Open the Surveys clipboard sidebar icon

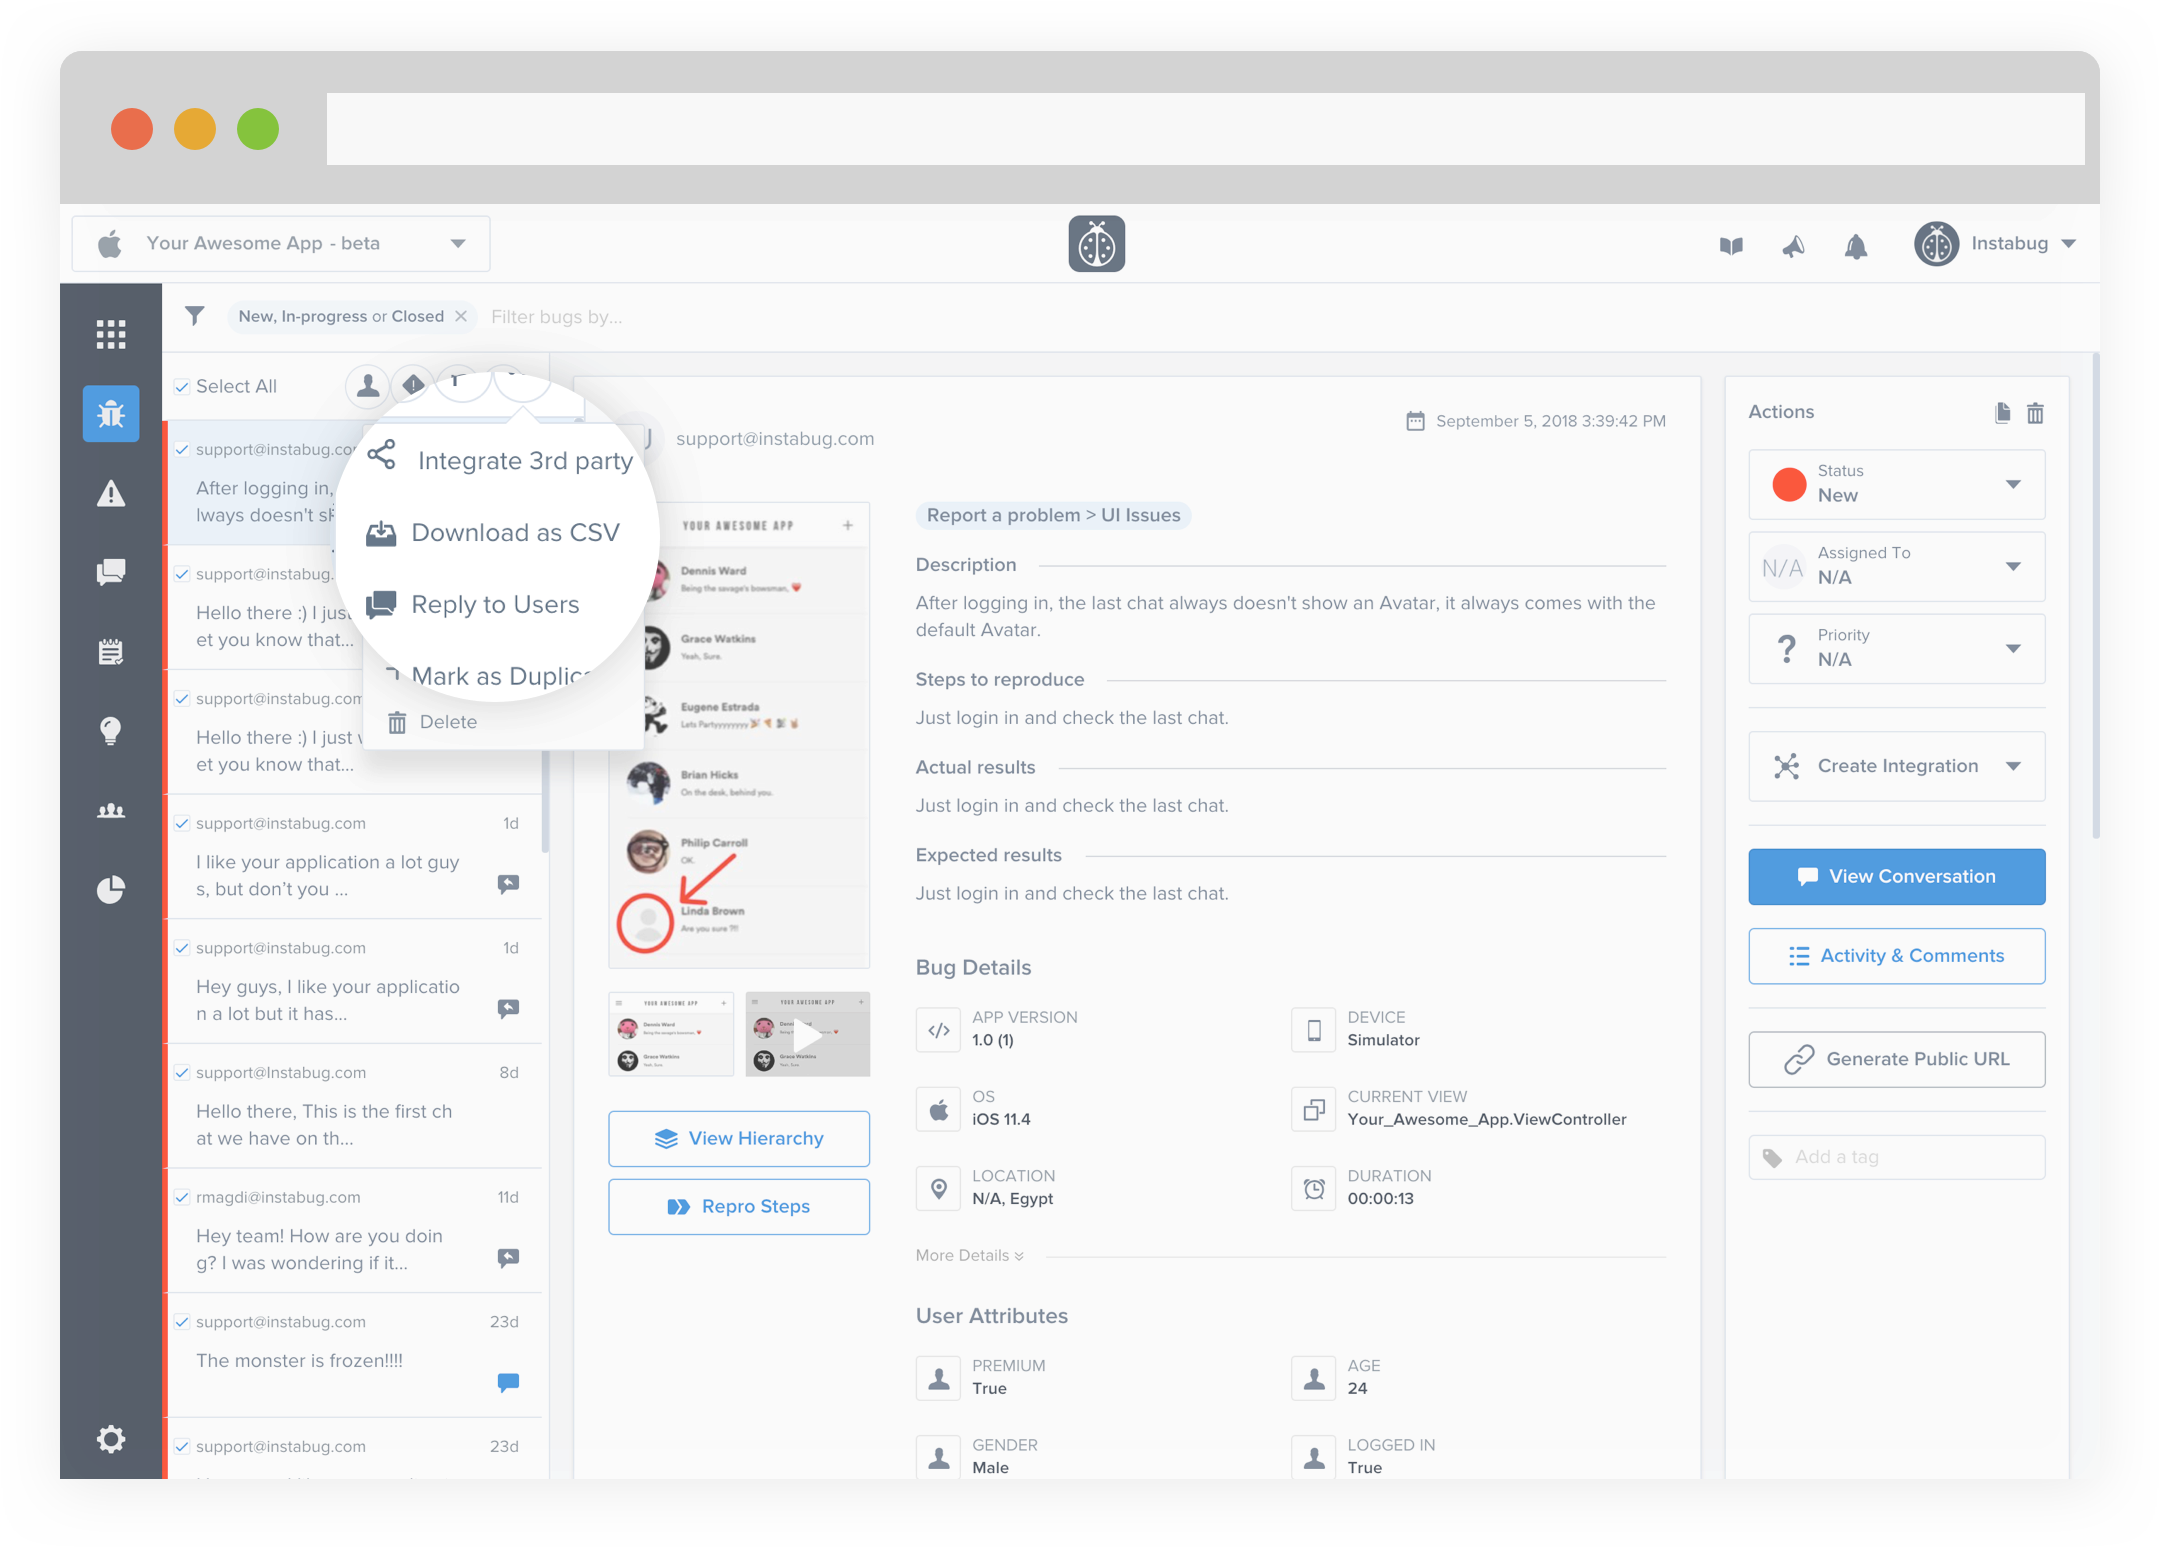[111, 652]
